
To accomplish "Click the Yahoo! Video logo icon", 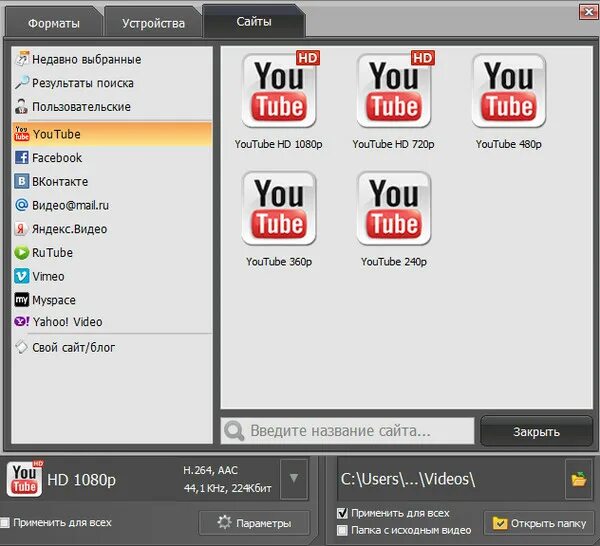I will pyautogui.click(x=22, y=321).
